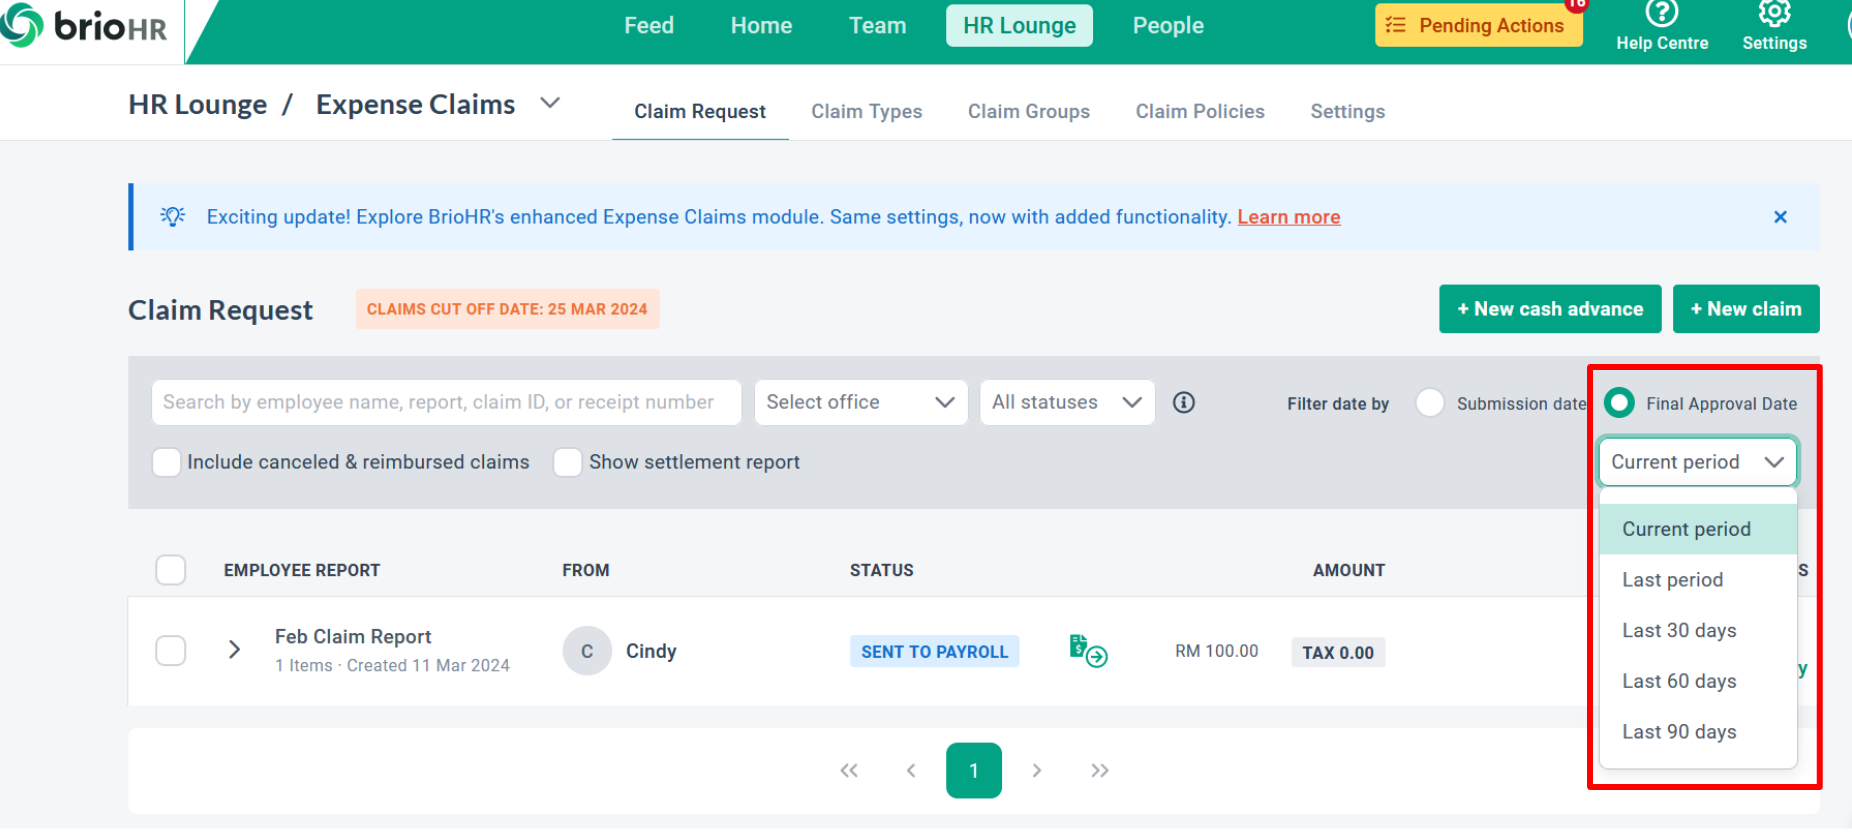
Task: Switch to the Claim Groups tab
Action: click(1029, 111)
